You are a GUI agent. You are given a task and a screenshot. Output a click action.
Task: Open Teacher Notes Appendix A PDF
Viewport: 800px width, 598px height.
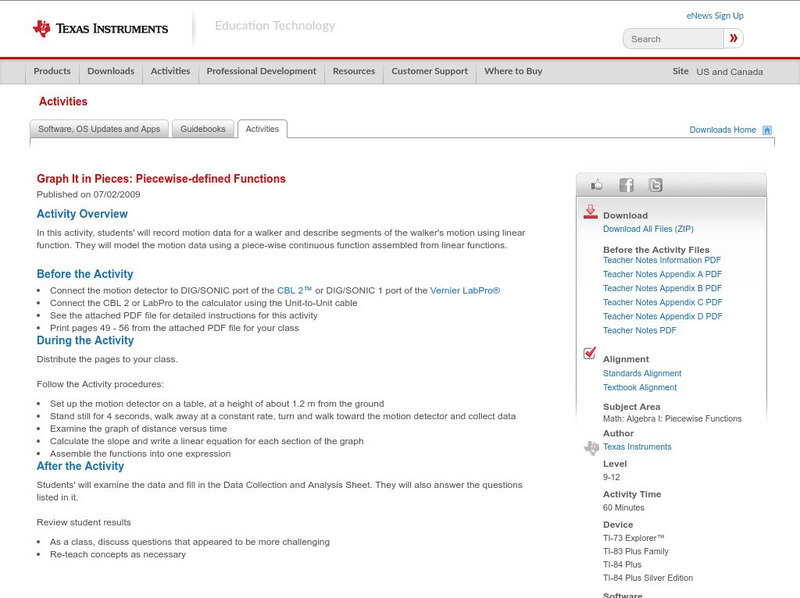click(x=662, y=275)
